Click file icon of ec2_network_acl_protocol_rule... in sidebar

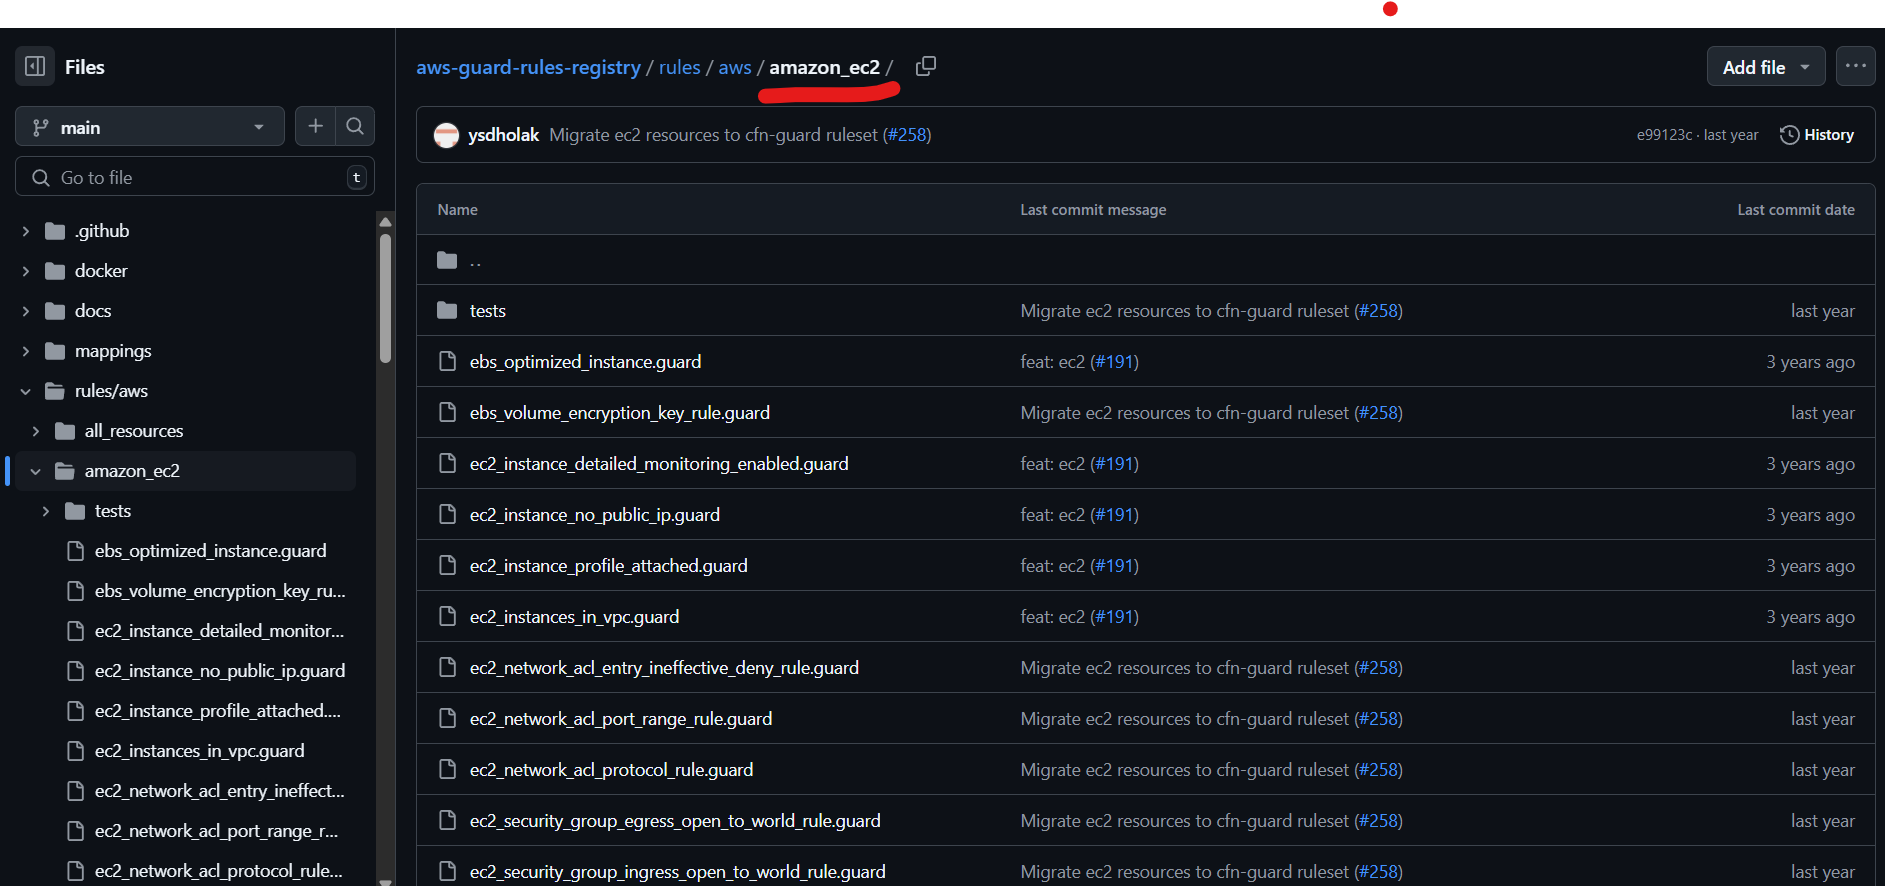pyautogui.click(x=75, y=871)
